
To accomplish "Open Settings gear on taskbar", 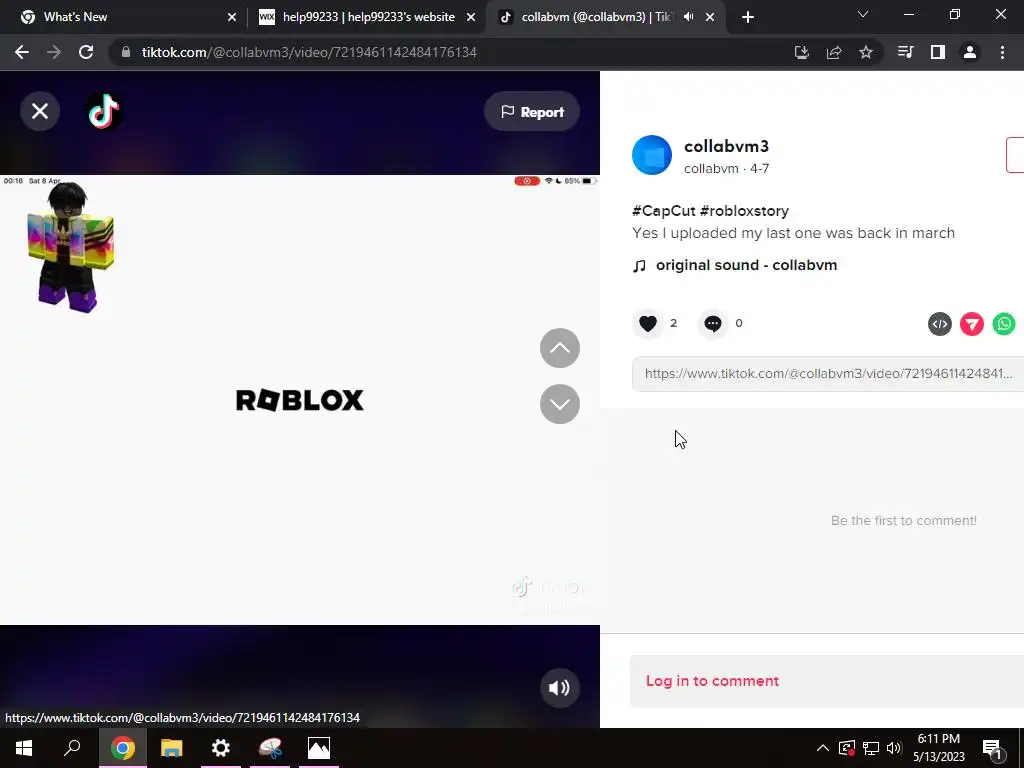I will [221, 748].
